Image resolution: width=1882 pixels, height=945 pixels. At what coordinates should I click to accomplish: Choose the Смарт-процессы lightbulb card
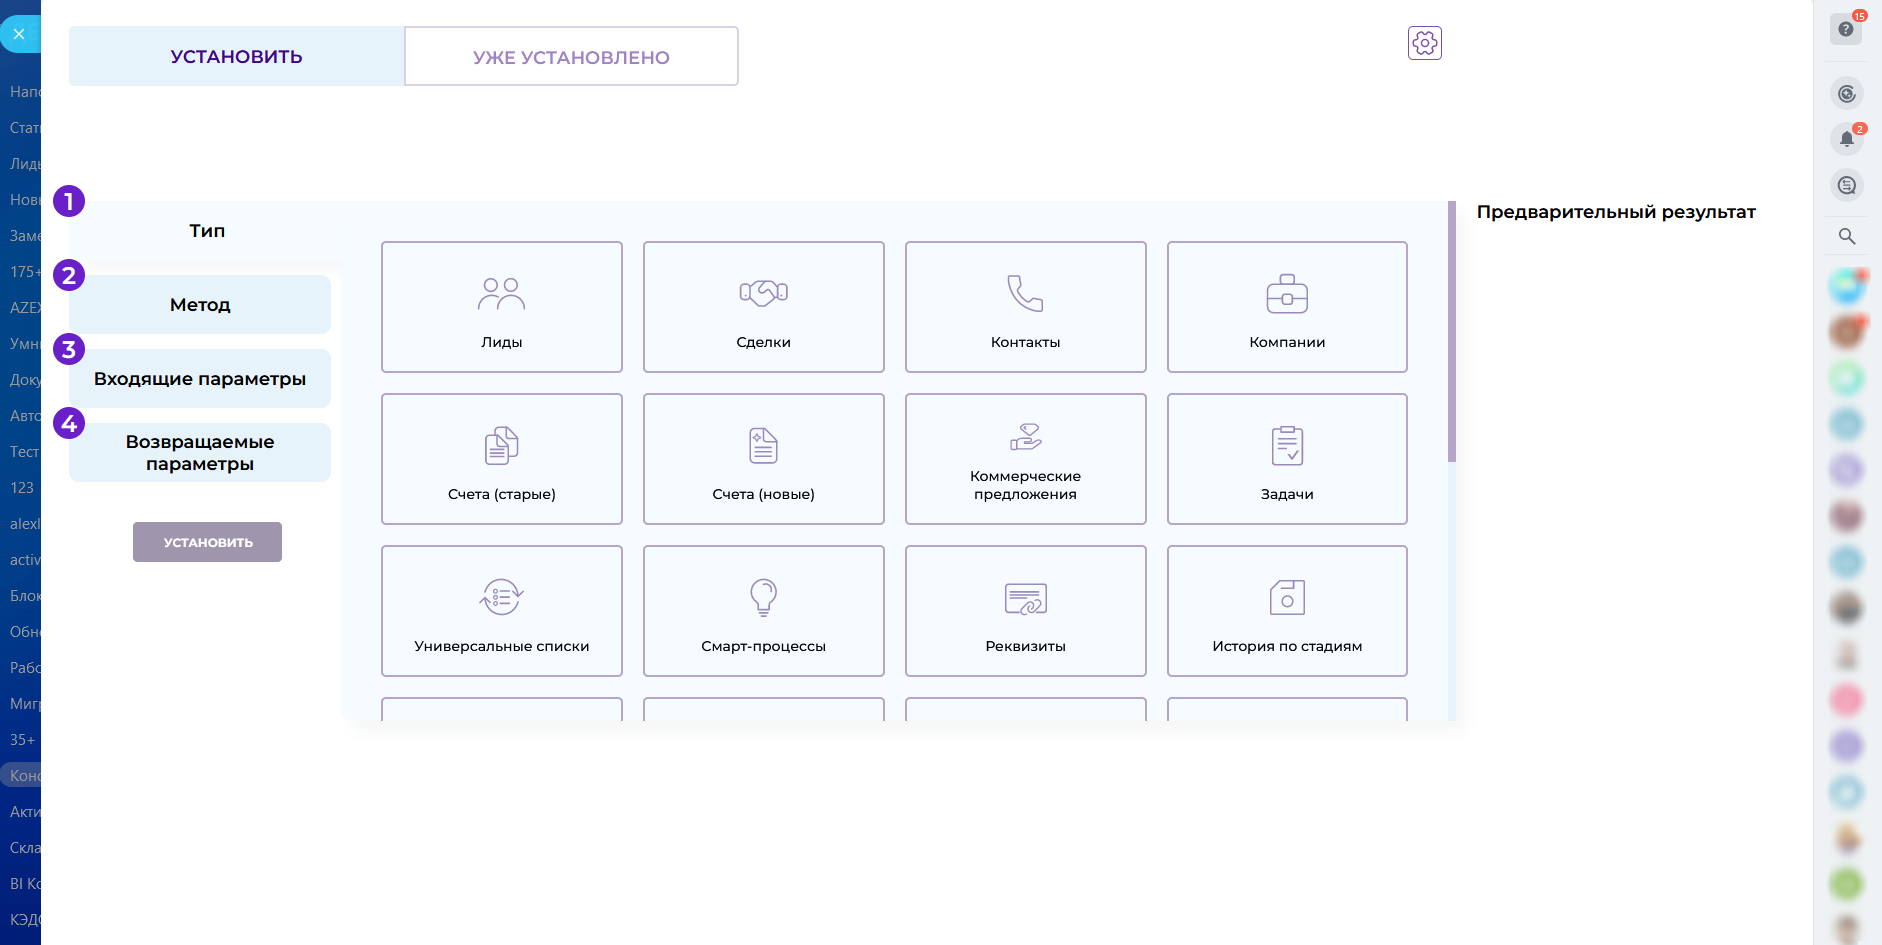click(764, 611)
